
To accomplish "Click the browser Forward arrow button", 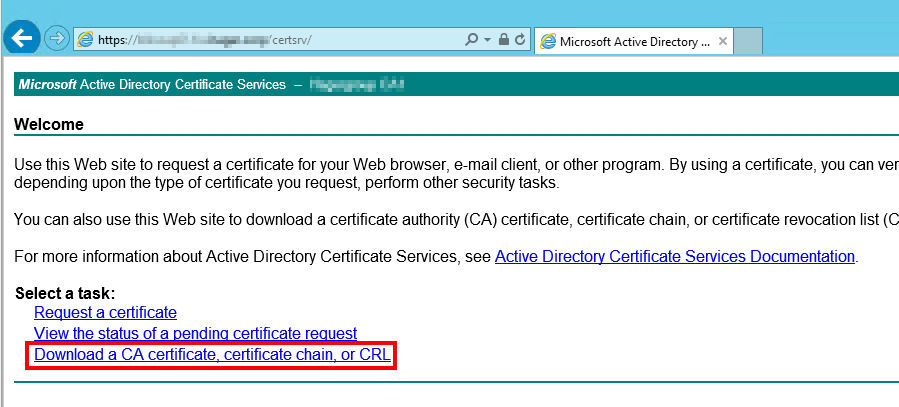I will click(56, 40).
